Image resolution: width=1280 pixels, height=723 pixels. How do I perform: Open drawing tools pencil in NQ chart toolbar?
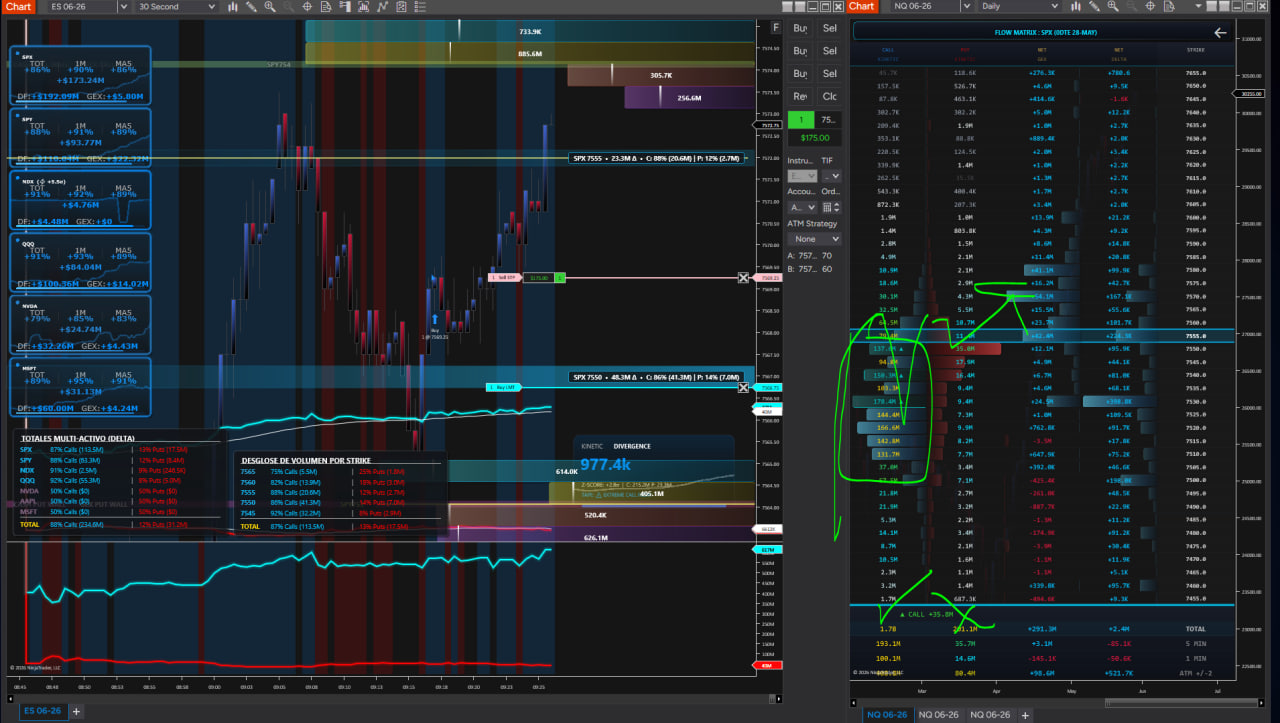click(1094, 7)
